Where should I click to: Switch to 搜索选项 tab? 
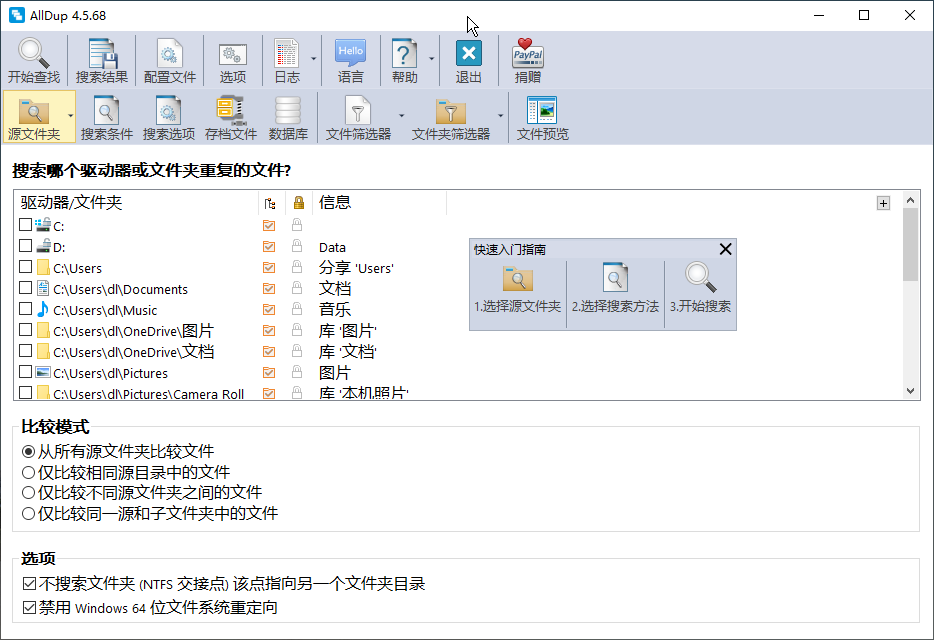169,117
